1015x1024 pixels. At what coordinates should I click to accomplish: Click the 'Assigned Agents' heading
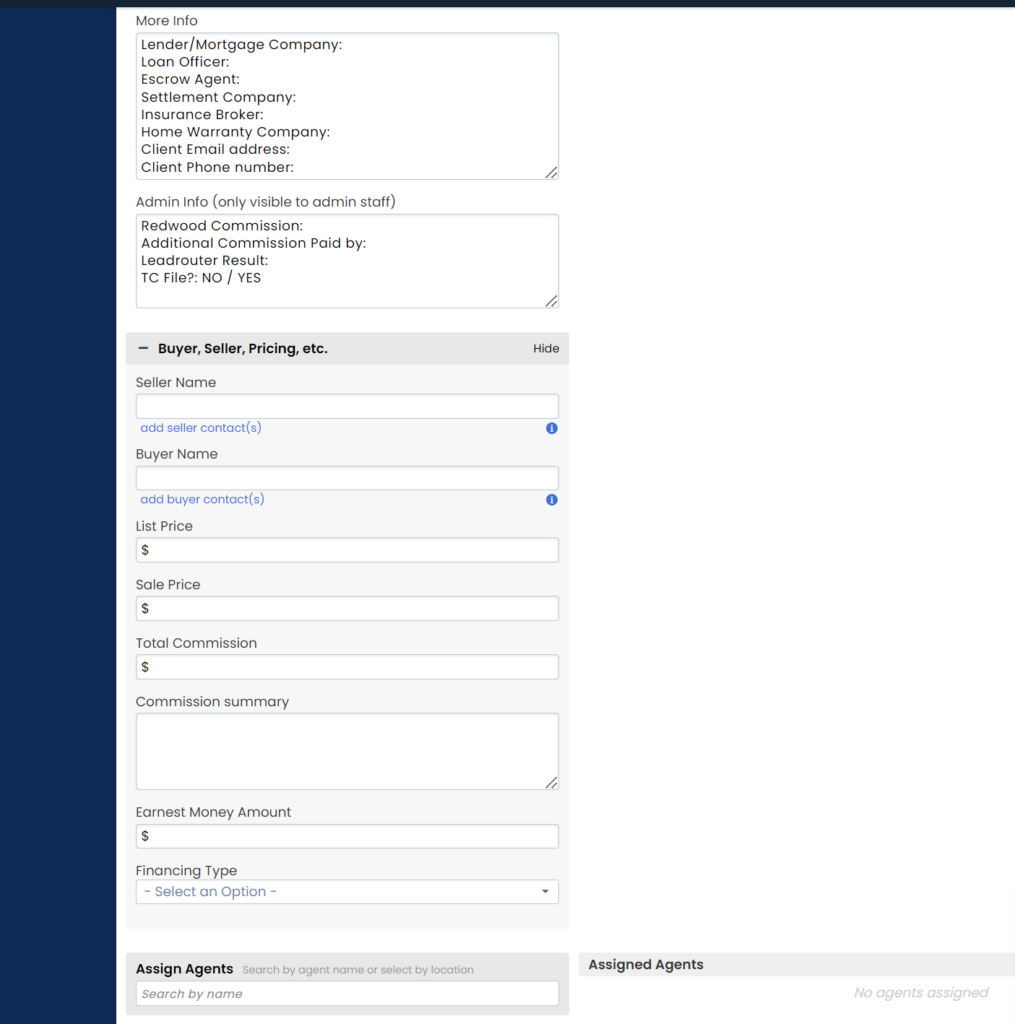646,965
